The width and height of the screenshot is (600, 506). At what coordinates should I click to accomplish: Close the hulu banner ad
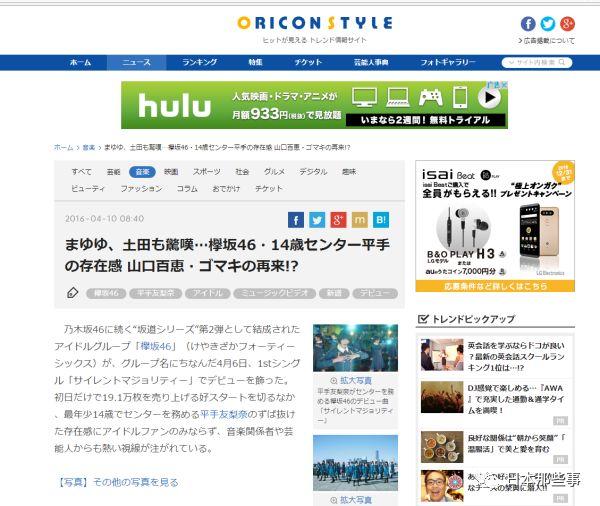(504, 85)
